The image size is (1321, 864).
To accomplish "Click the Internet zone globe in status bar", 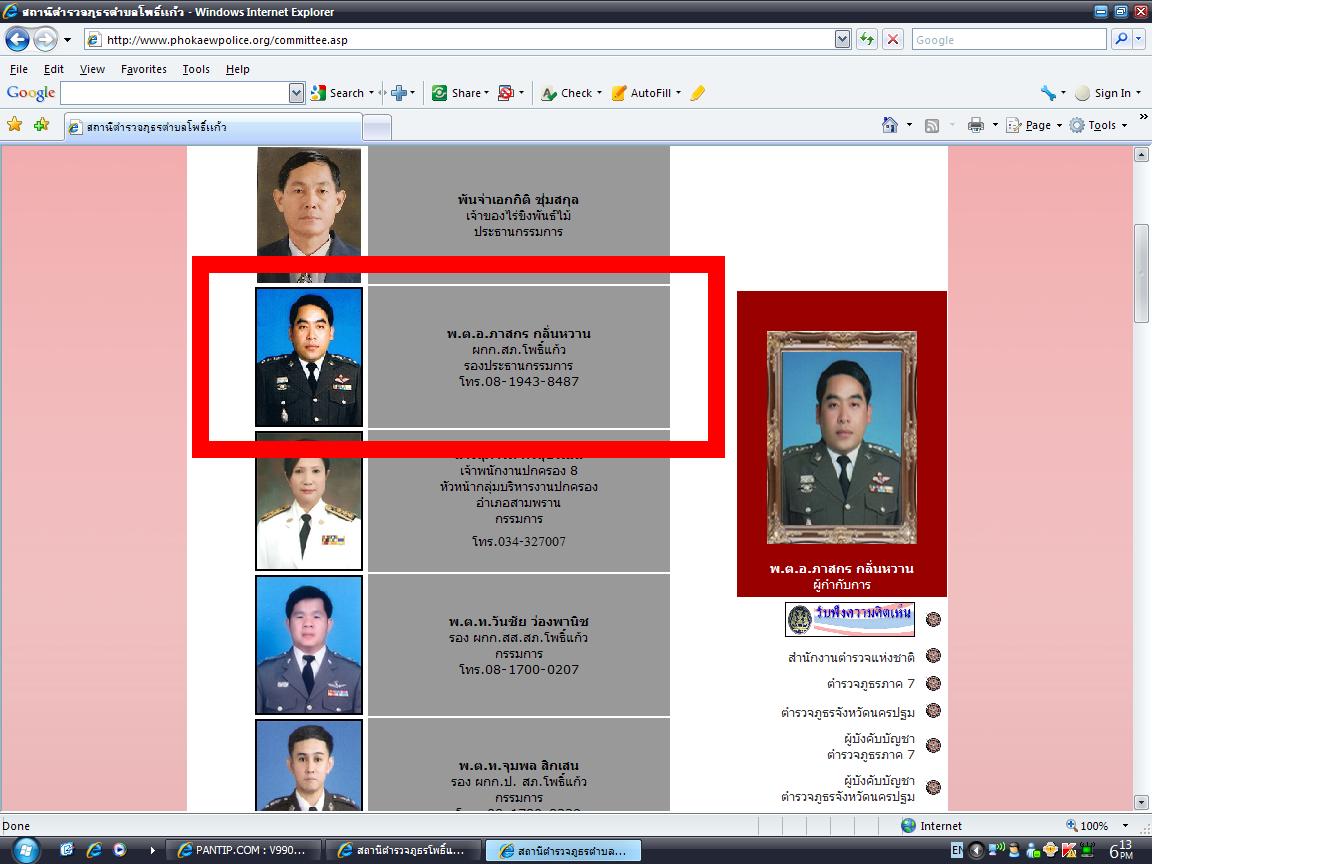I will tap(908, 826).
